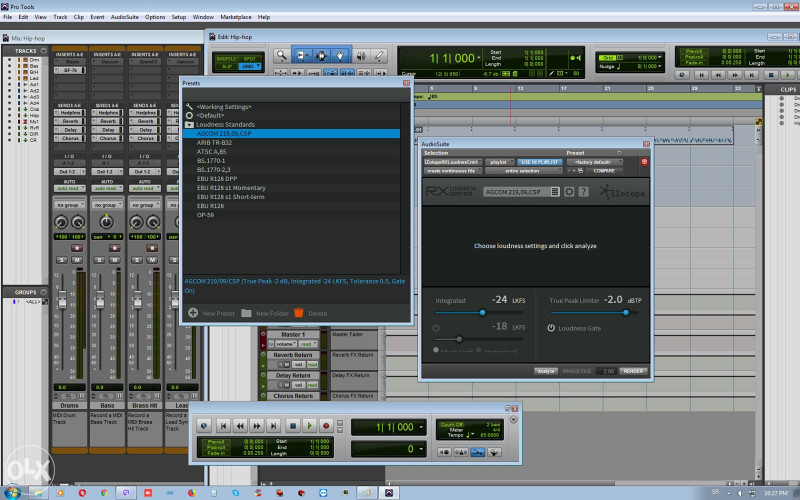Open entire selection dropdown in AudioSuite
800x500 pixels.
click(x=524, y=171)
